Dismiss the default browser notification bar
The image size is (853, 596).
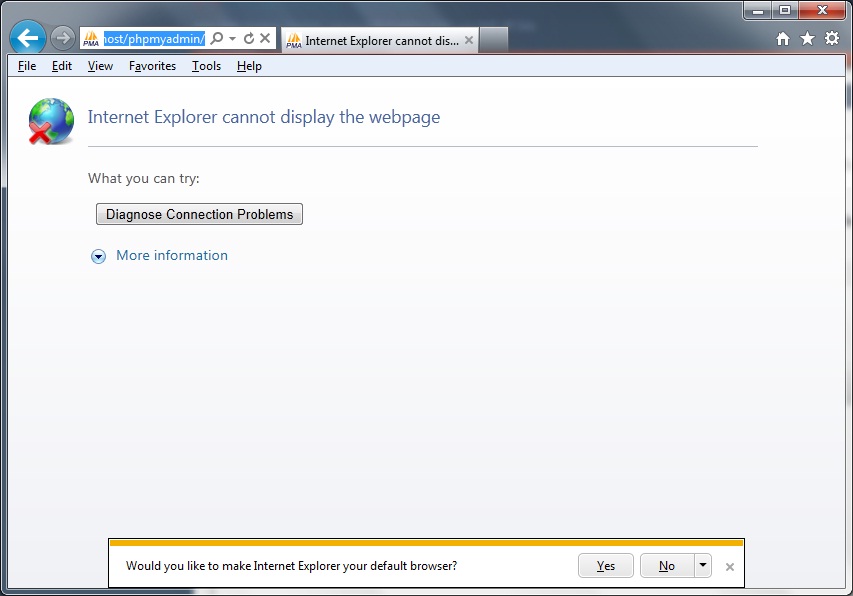click(730, 567)
